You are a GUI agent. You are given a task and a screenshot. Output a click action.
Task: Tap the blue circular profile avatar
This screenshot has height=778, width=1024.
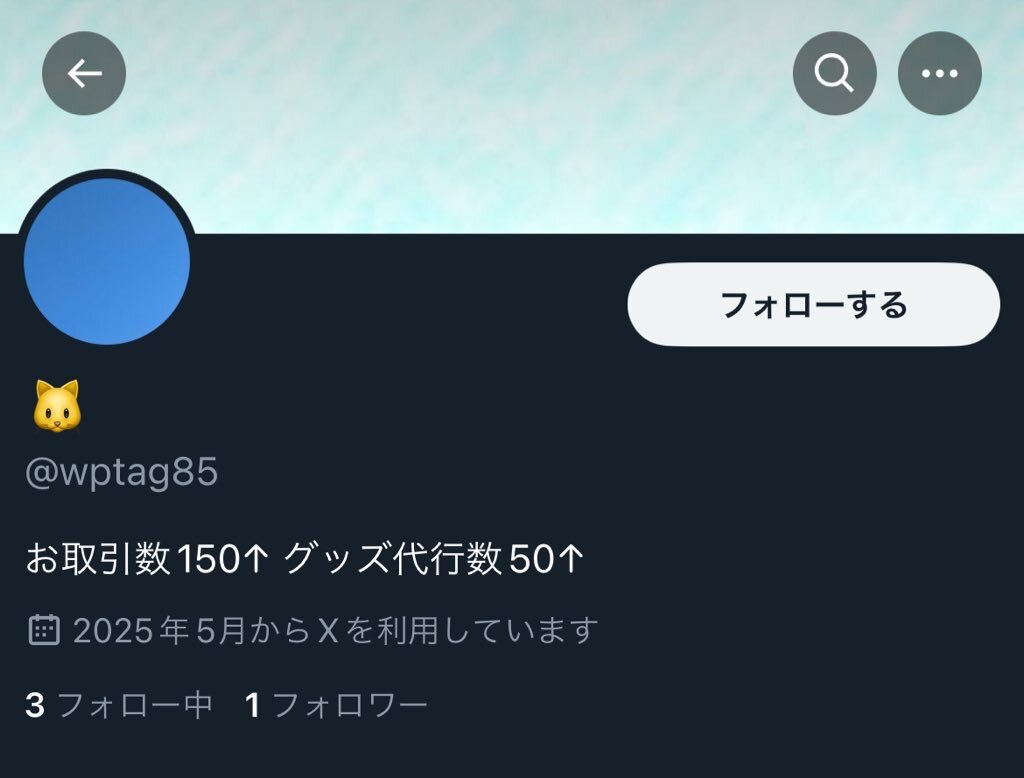[x=107, y=261]
